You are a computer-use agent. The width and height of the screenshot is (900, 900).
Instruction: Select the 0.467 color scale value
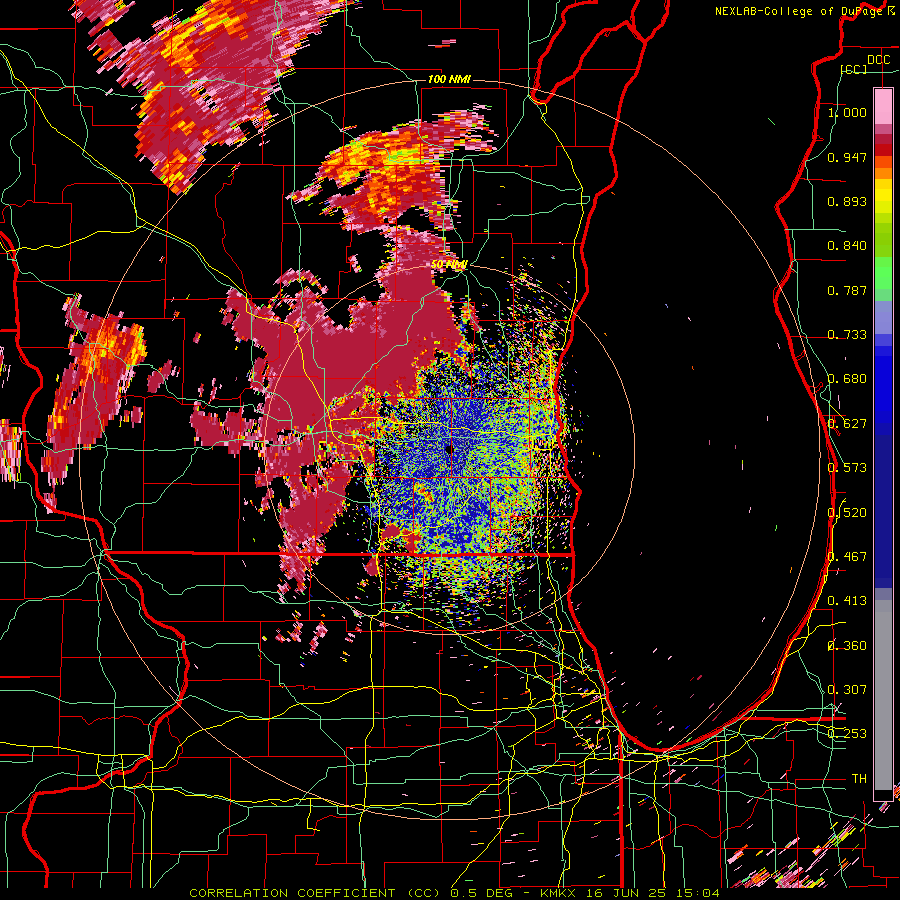coord(847,557)
